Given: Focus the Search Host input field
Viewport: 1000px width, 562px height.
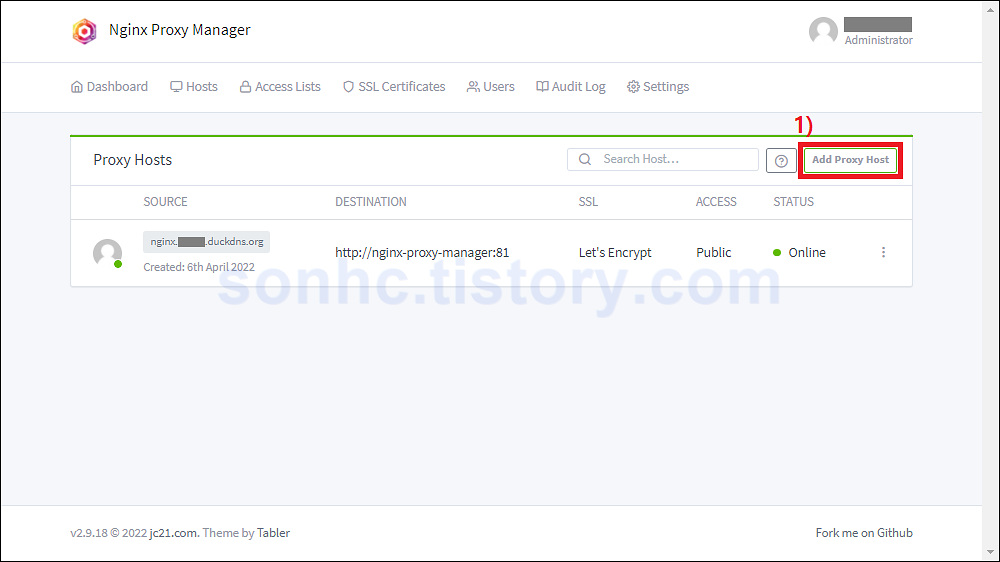Looking at the screenshot, I should [x=663, y=159].
